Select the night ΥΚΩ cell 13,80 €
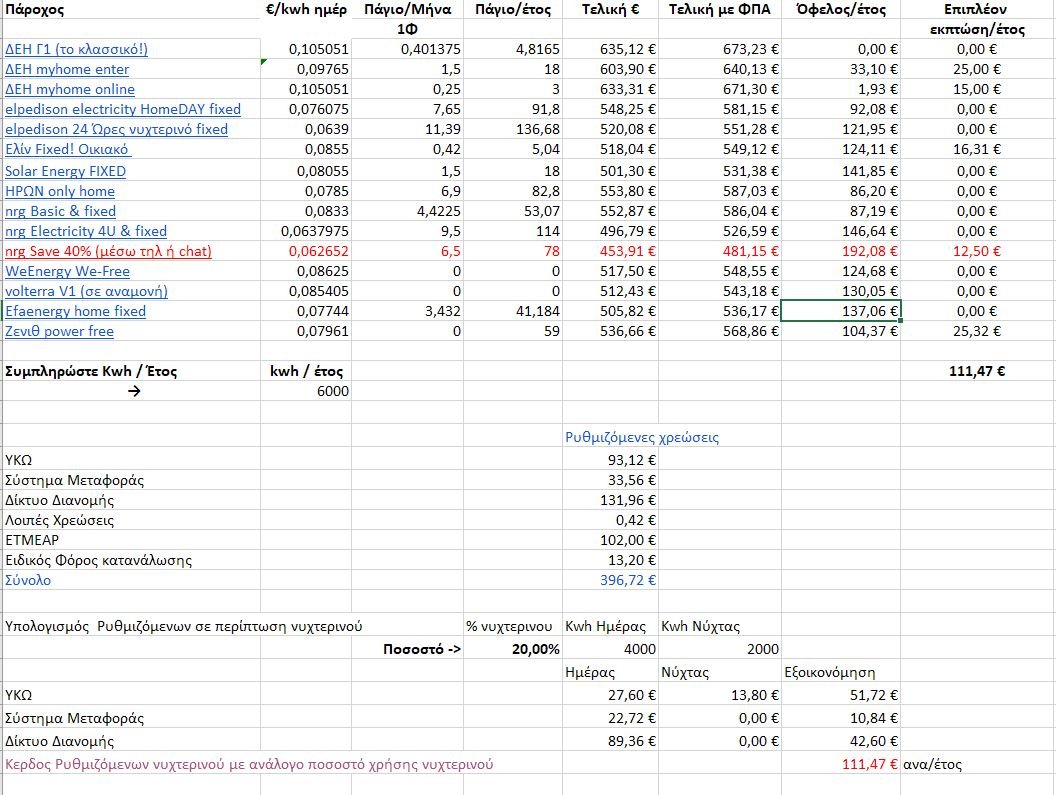Viewport: 1056px width, 795px height. pyautogui.click(x=720, y=695)
